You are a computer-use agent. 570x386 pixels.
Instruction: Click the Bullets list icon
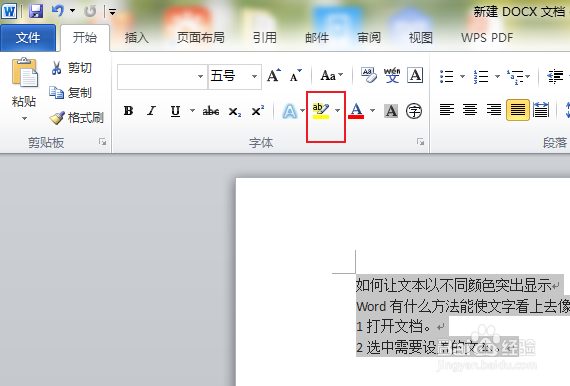click(x=447, y=76)
